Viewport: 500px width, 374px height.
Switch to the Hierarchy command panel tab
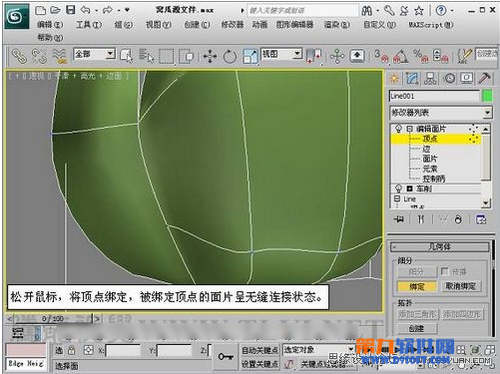tap(430, 78)
